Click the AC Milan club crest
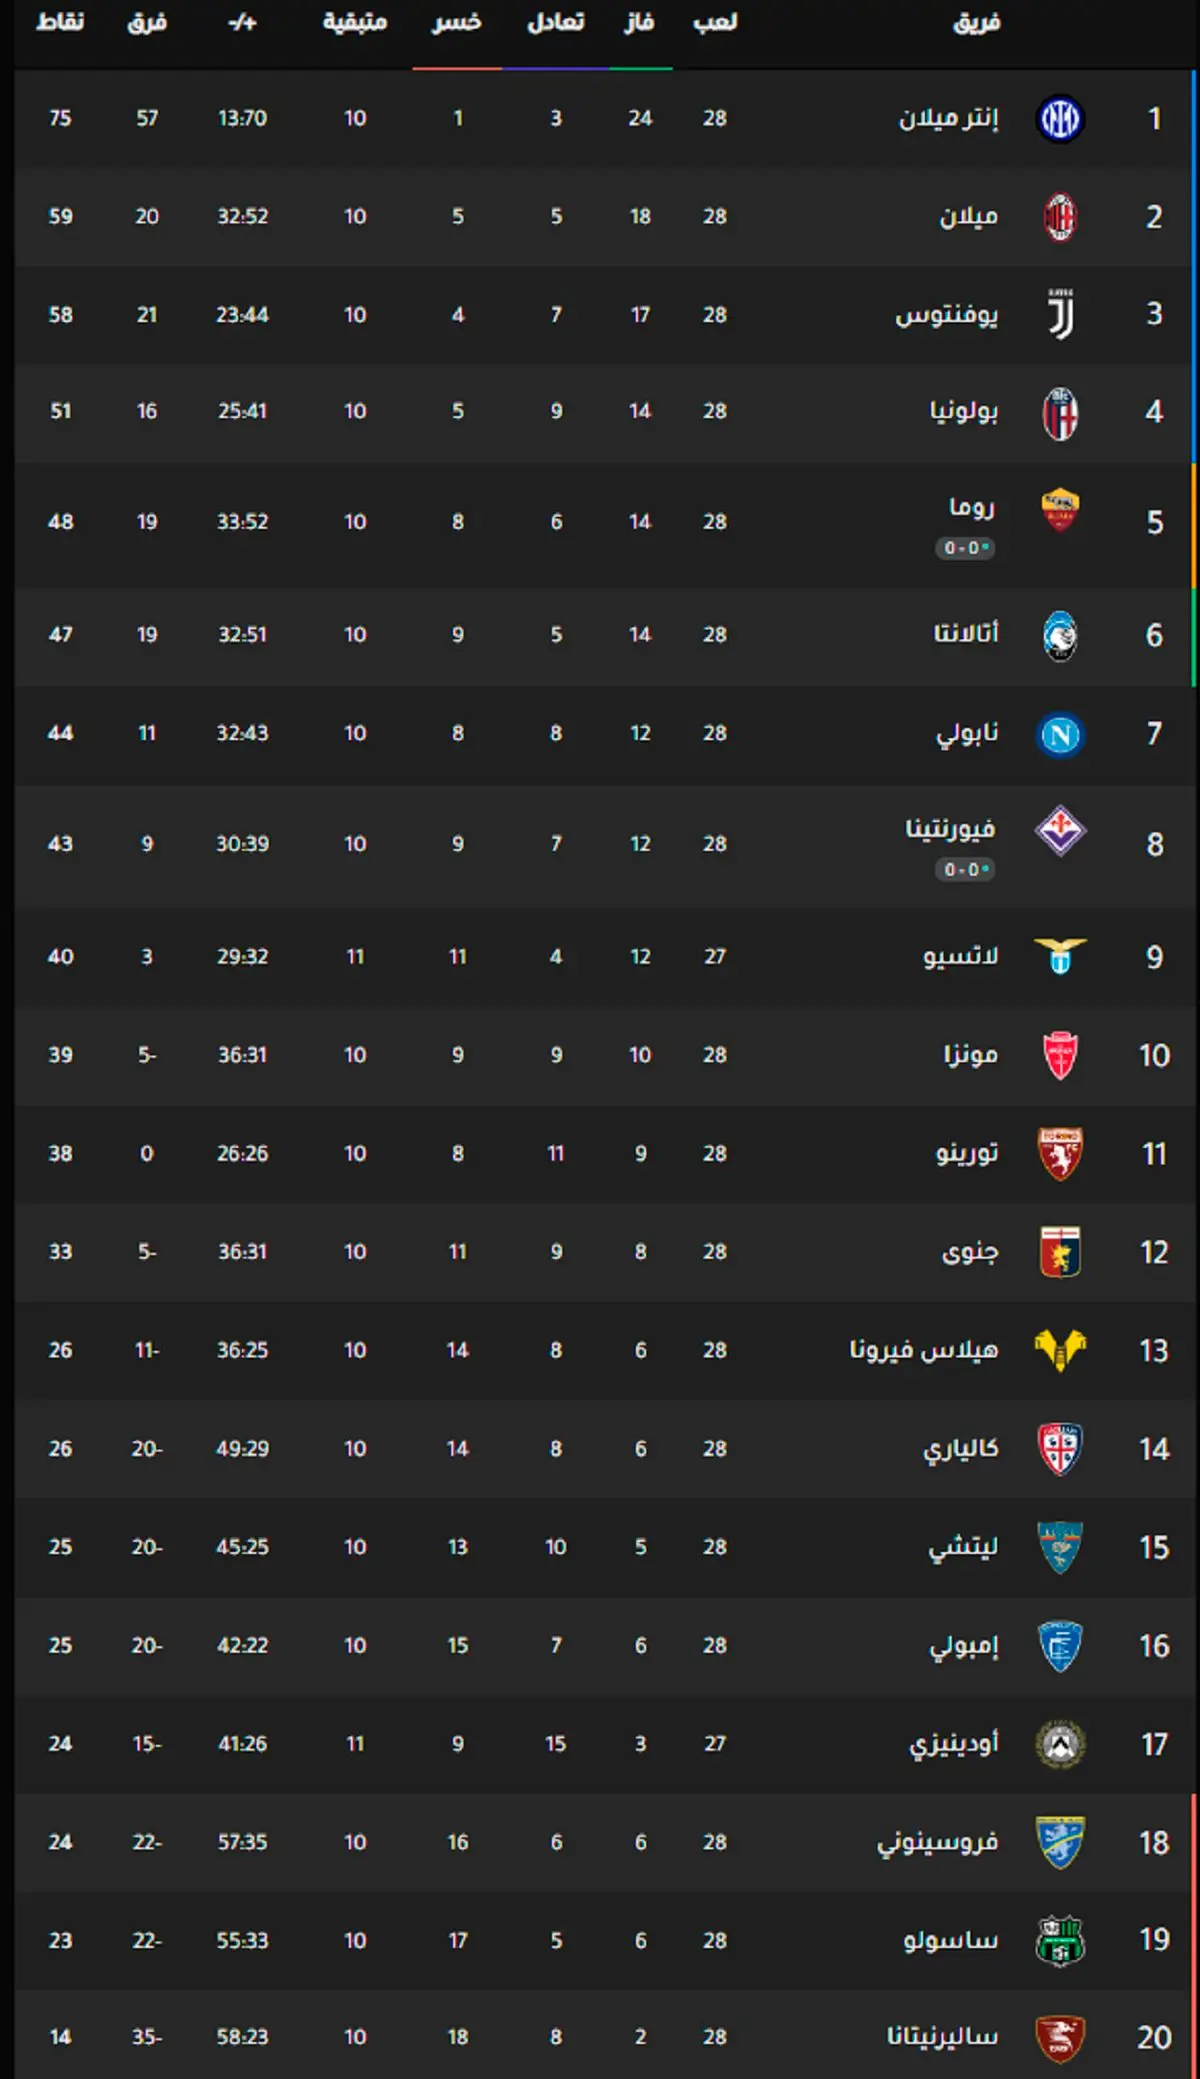 pyautogui.click(x=1060, y=217)
